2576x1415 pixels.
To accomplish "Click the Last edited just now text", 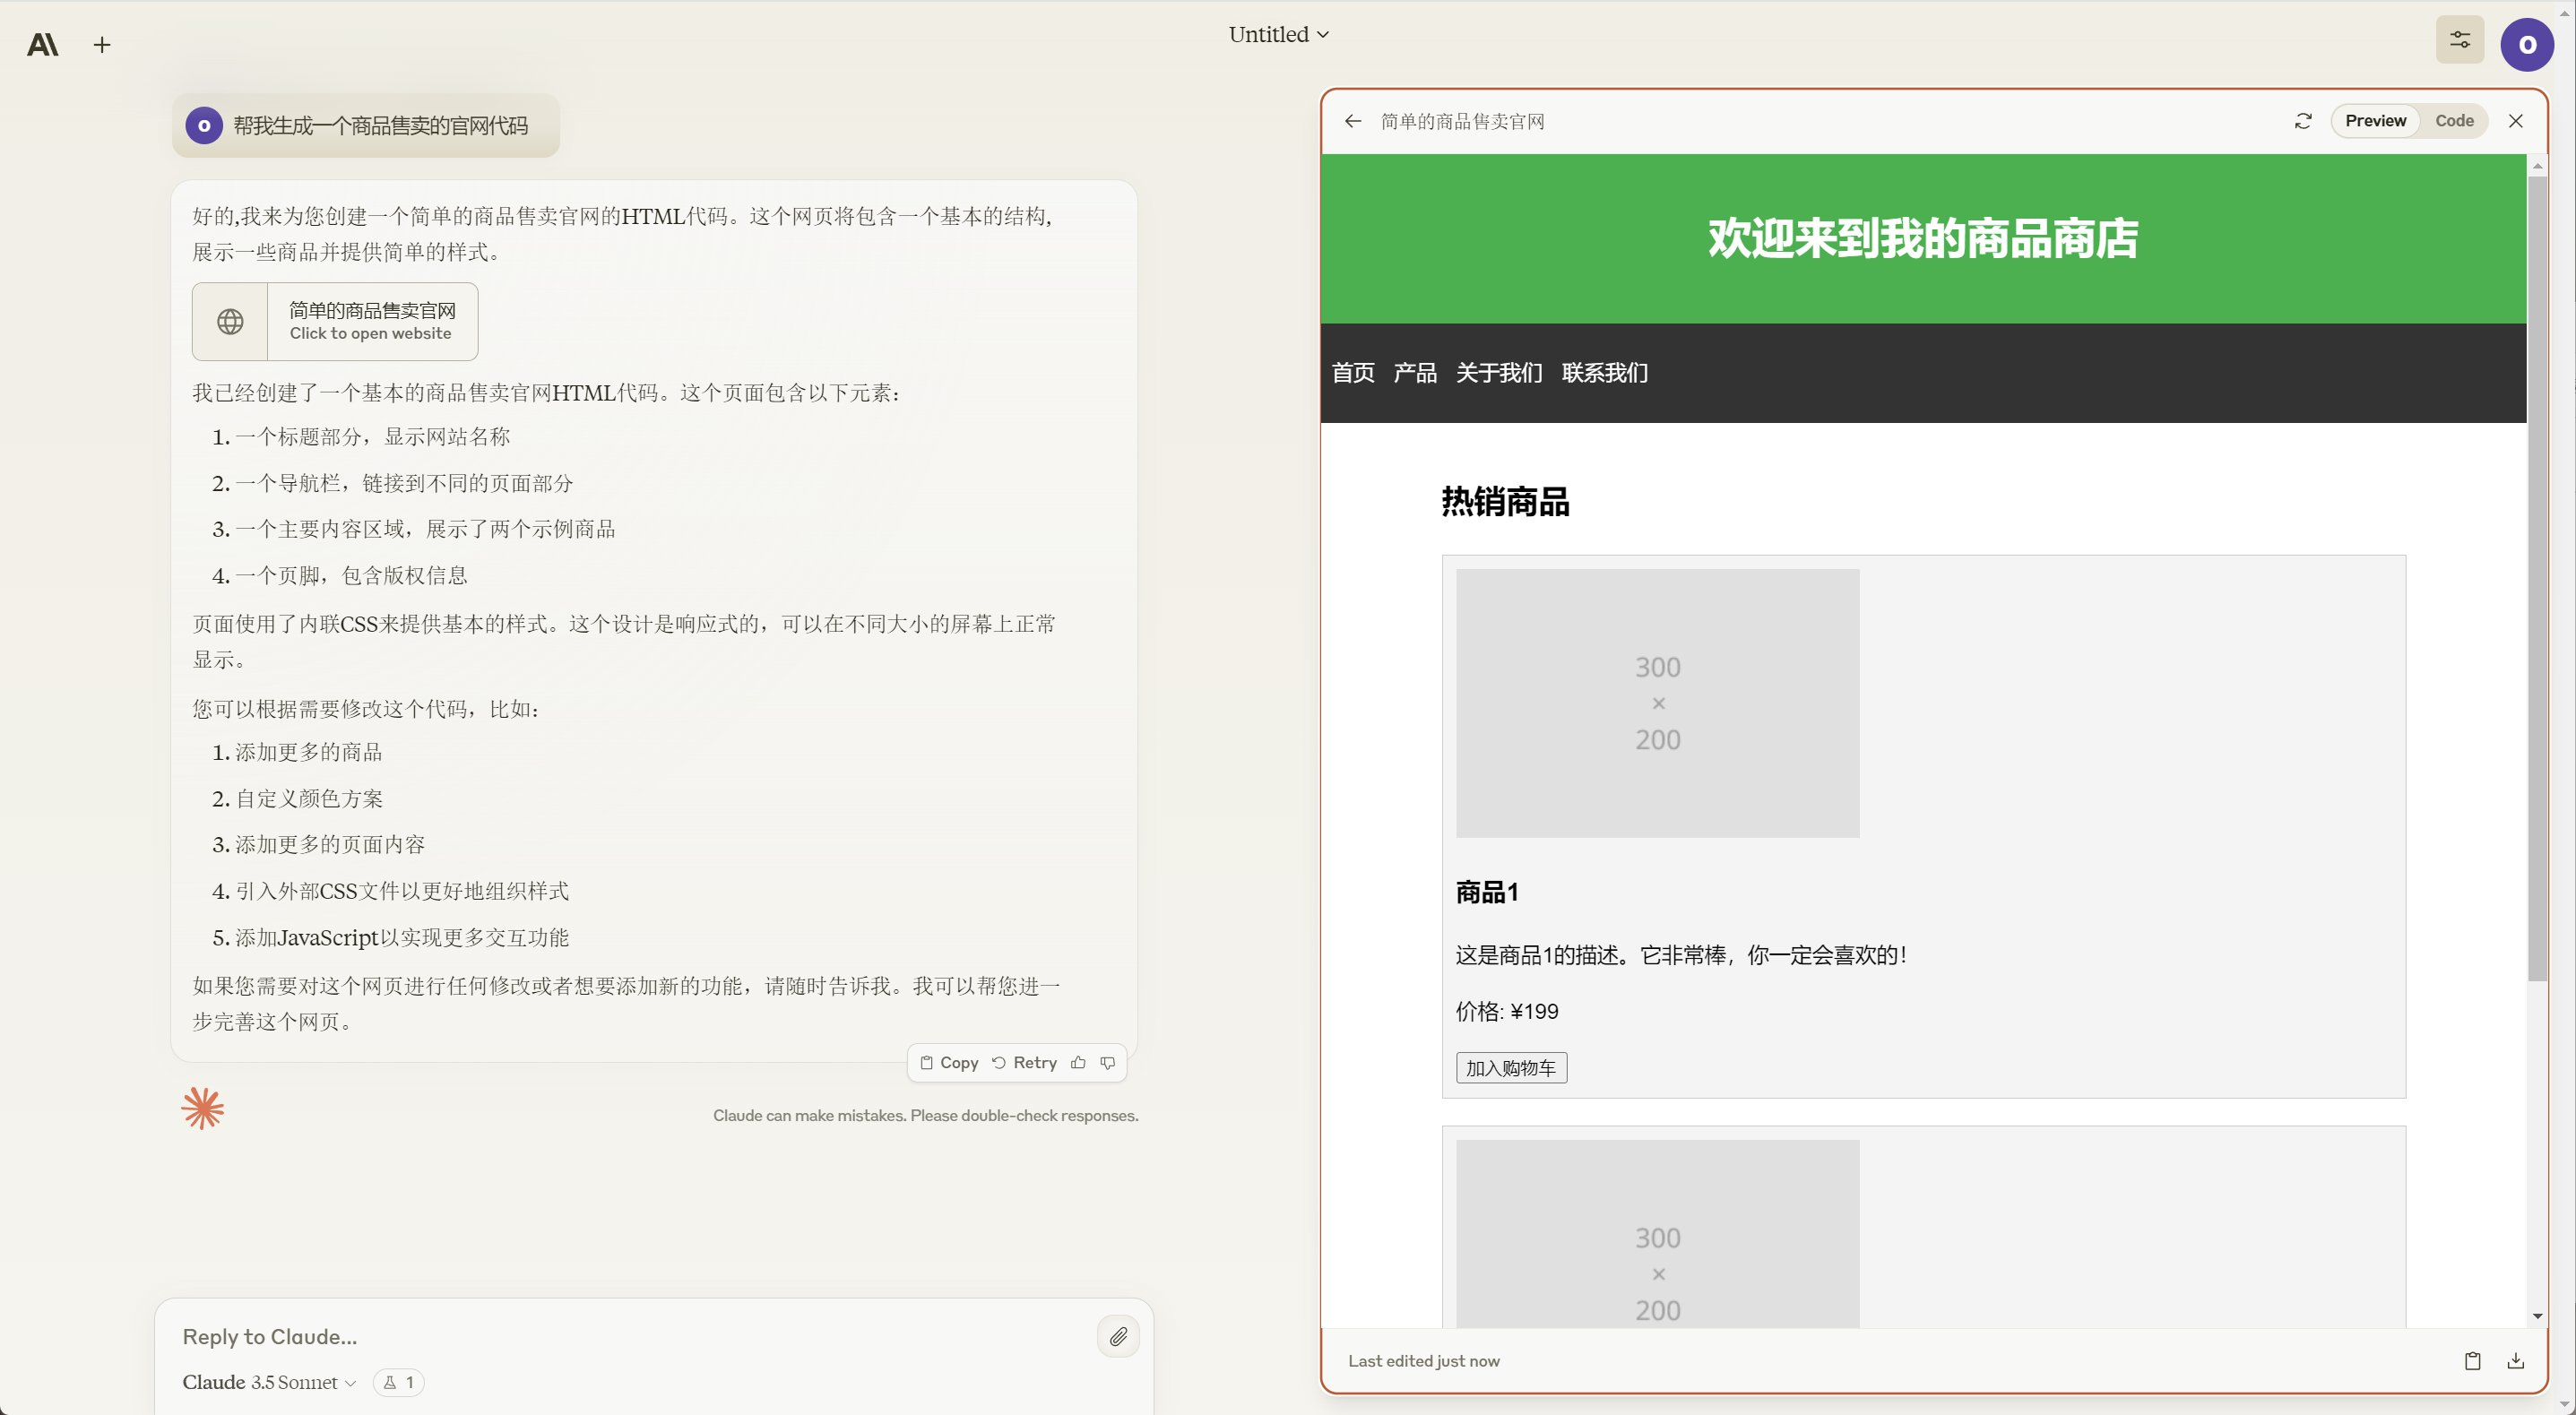I will 1423,1360.
